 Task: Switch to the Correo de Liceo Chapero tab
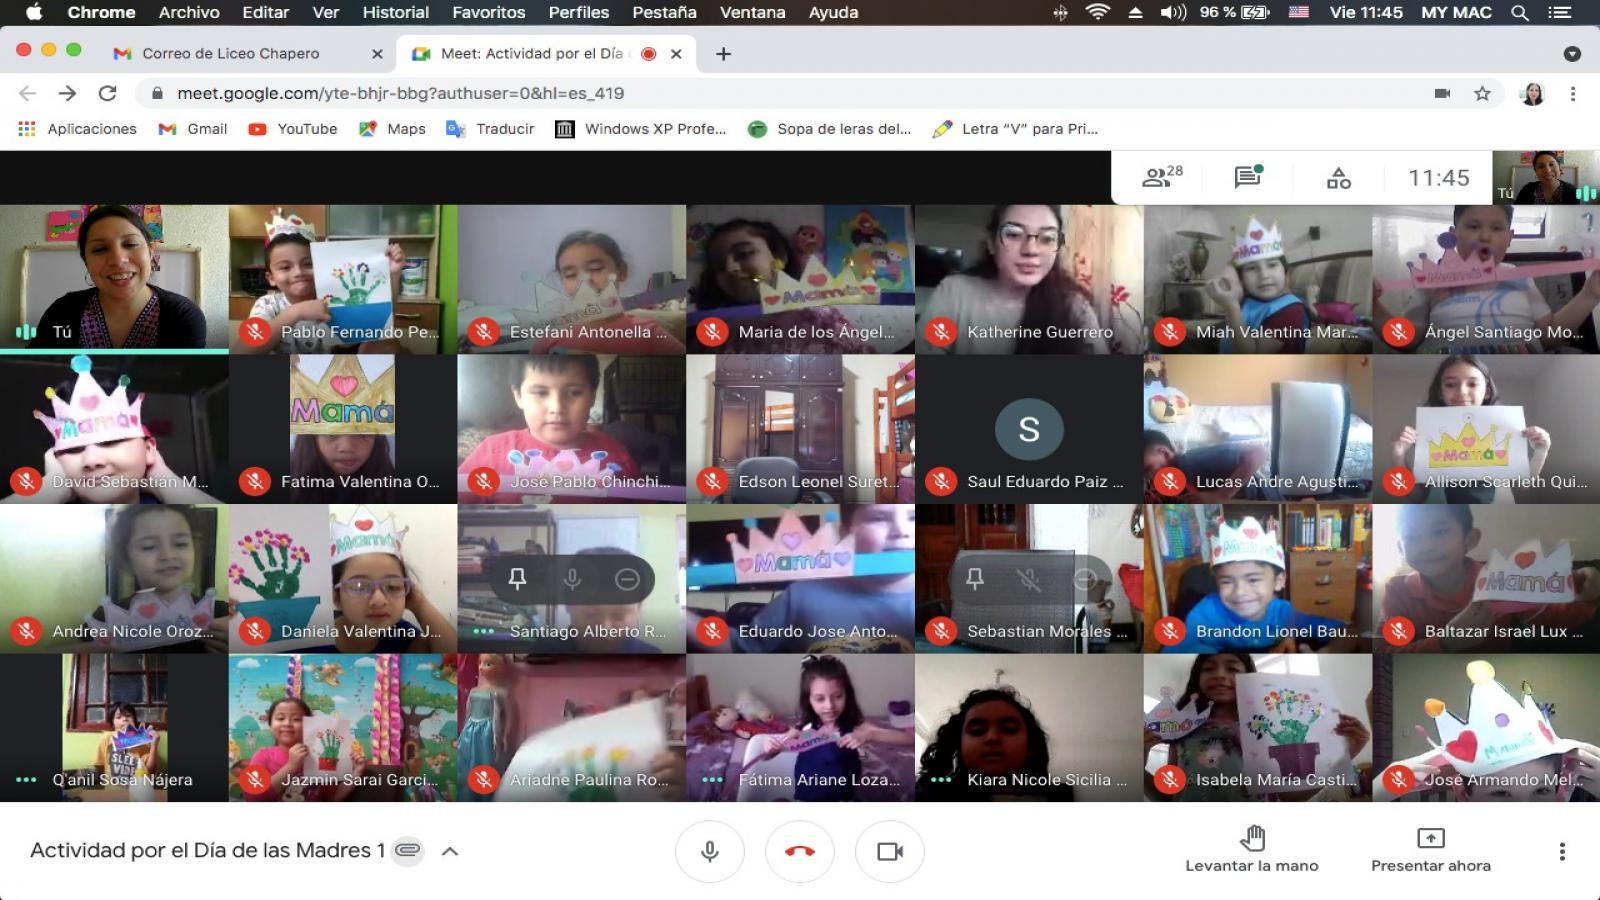pos(231,53)
